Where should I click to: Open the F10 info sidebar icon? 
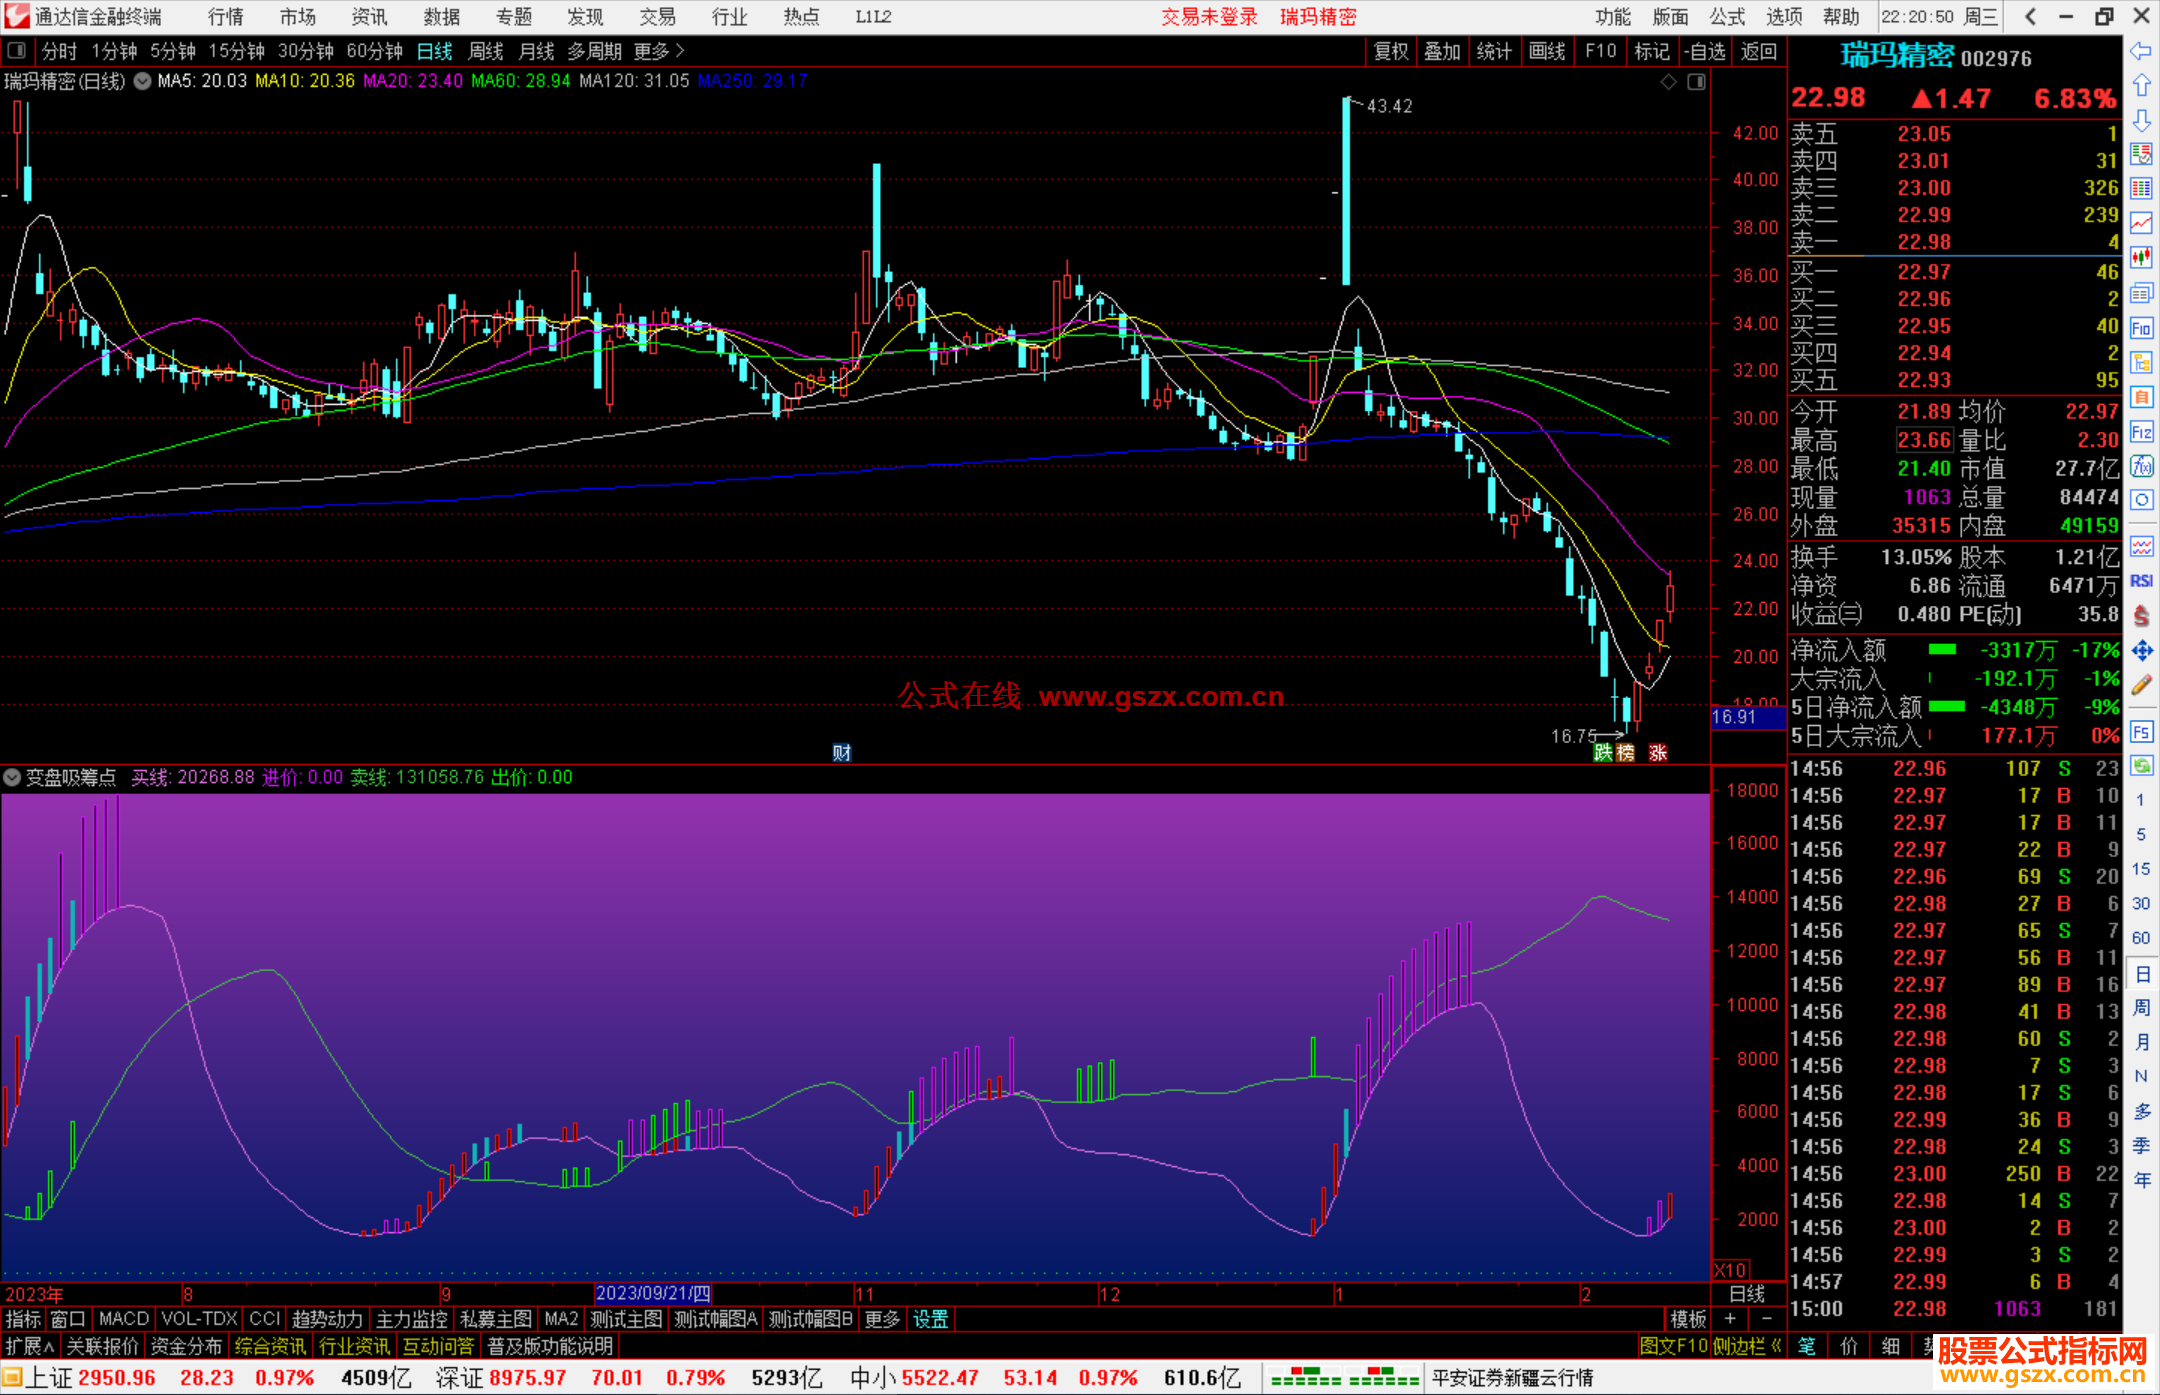[2141, 328]
